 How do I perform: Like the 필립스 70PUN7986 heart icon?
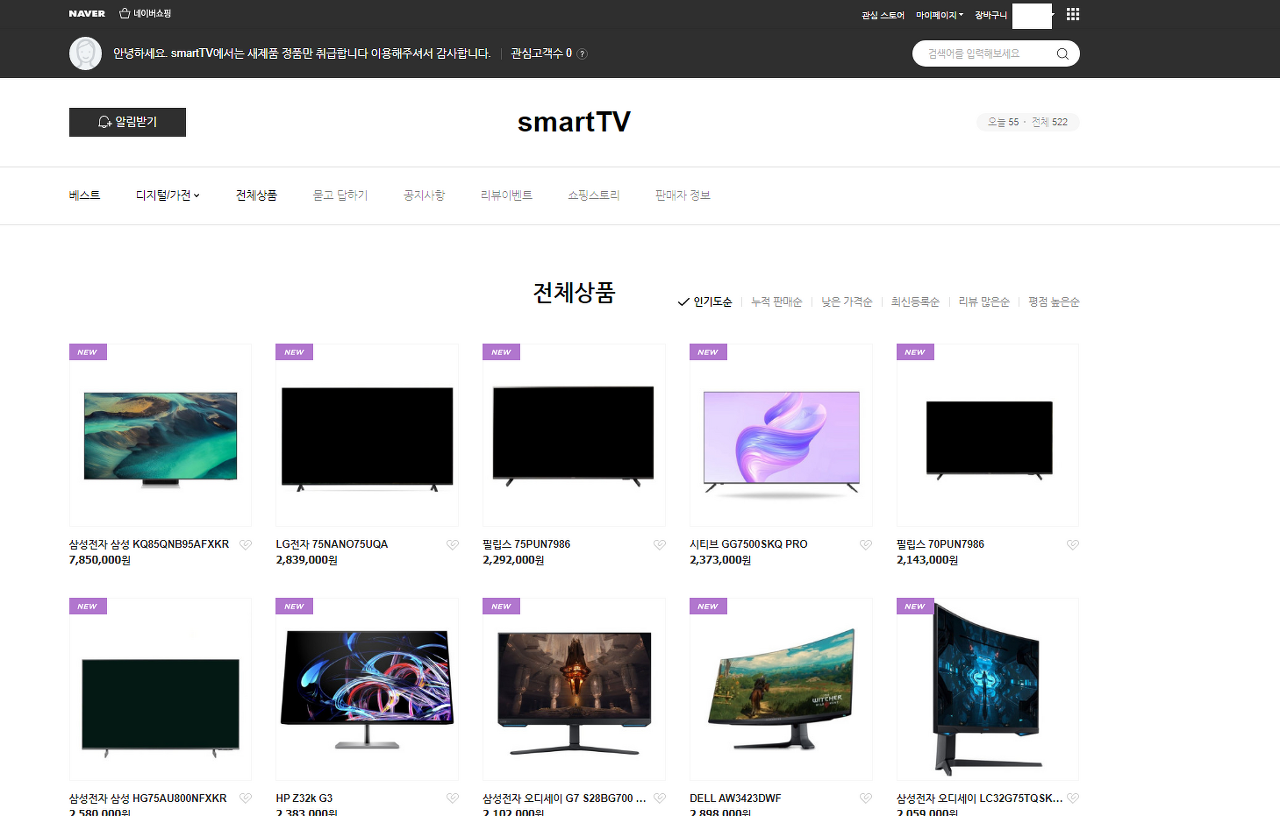coord(1073,545)
